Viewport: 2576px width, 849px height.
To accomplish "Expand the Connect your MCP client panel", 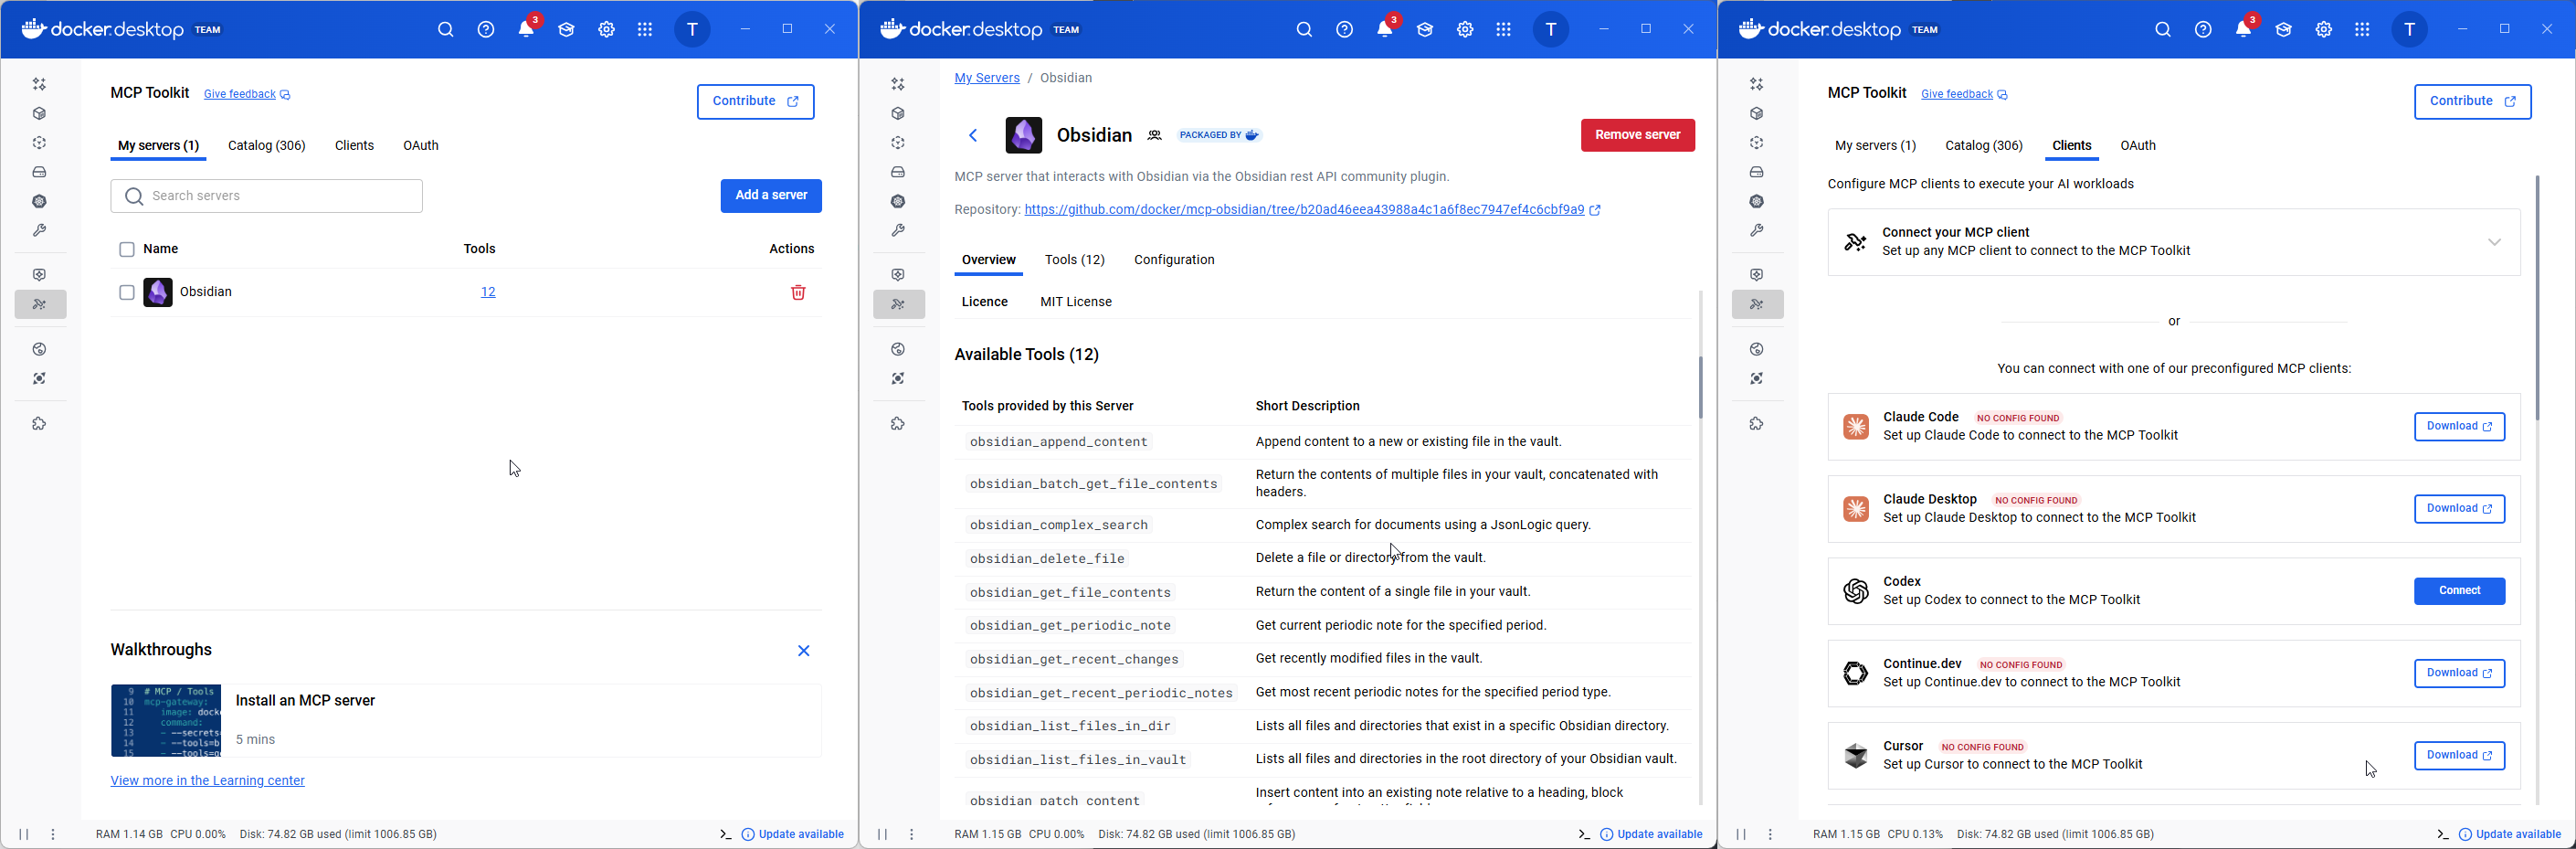I will coord(2496,242).
